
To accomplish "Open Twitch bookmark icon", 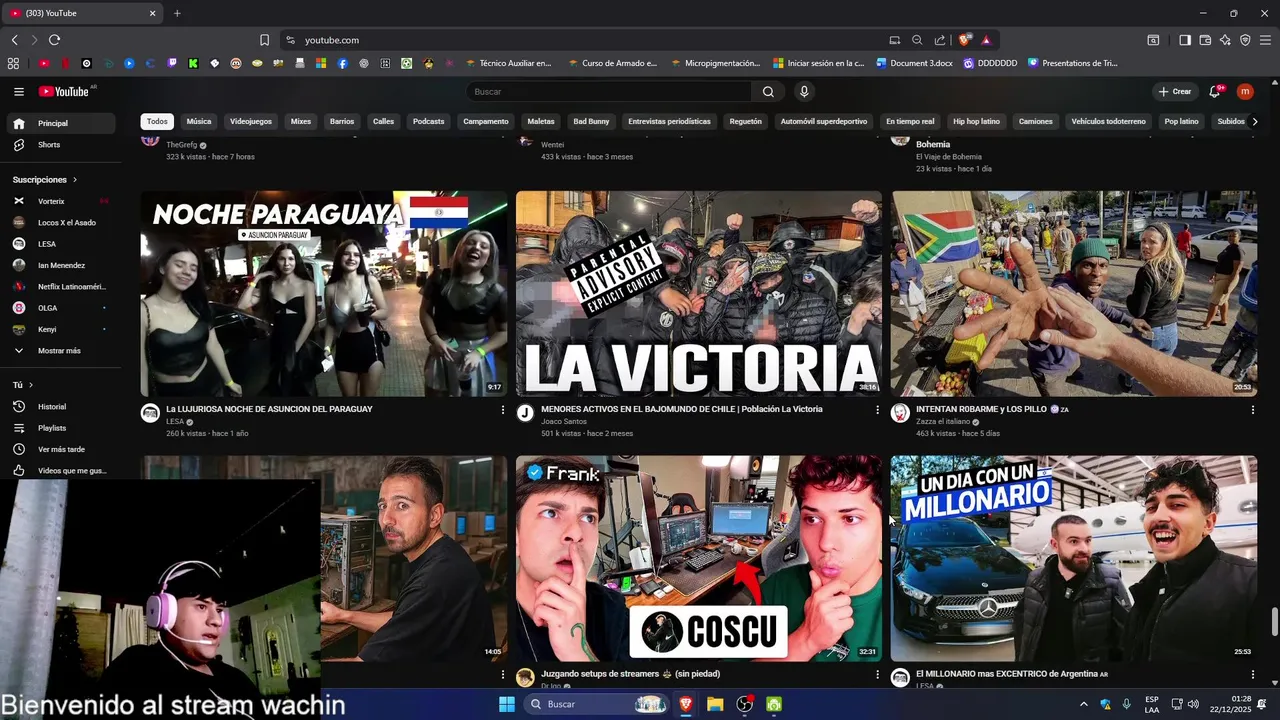I will (172, 63).
